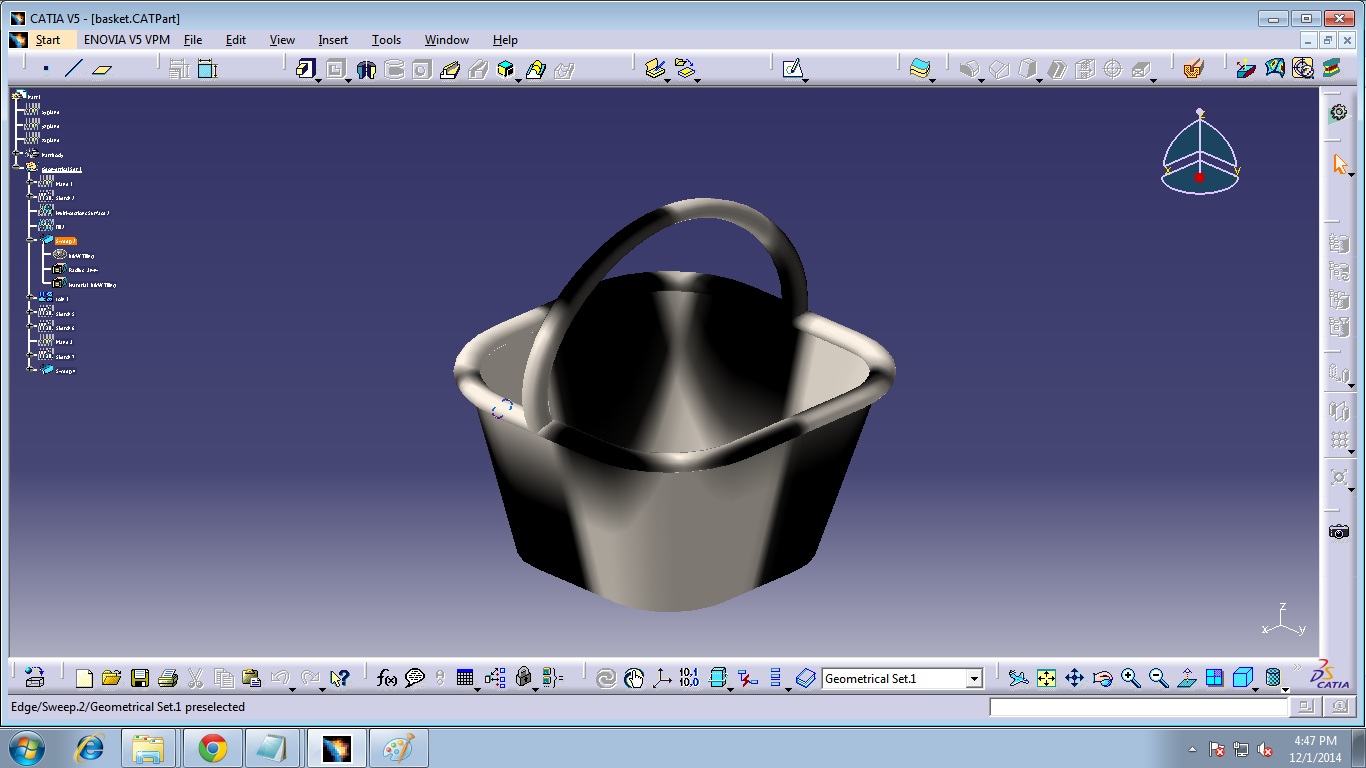Toggle the lock icon in bottom toolbar

(x=523, y=678)
